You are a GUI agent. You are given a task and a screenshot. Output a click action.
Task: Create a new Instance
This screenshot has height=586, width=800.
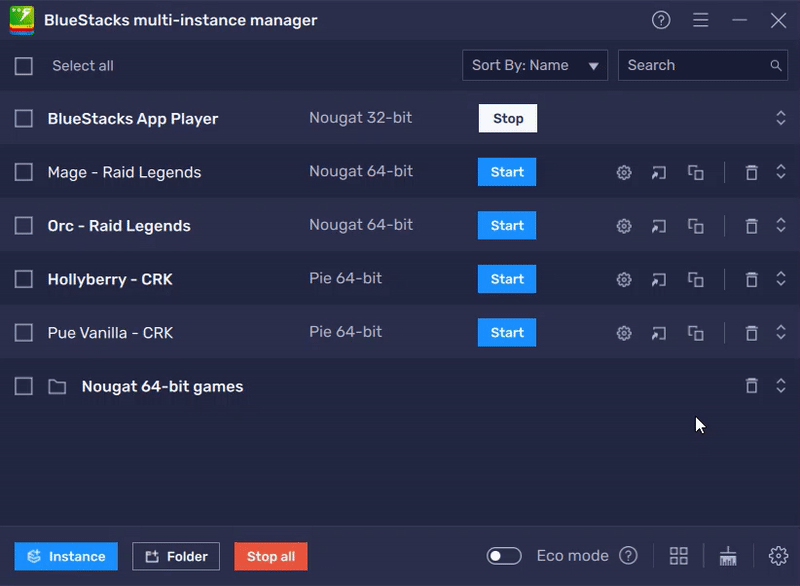[x=66, y=556]
